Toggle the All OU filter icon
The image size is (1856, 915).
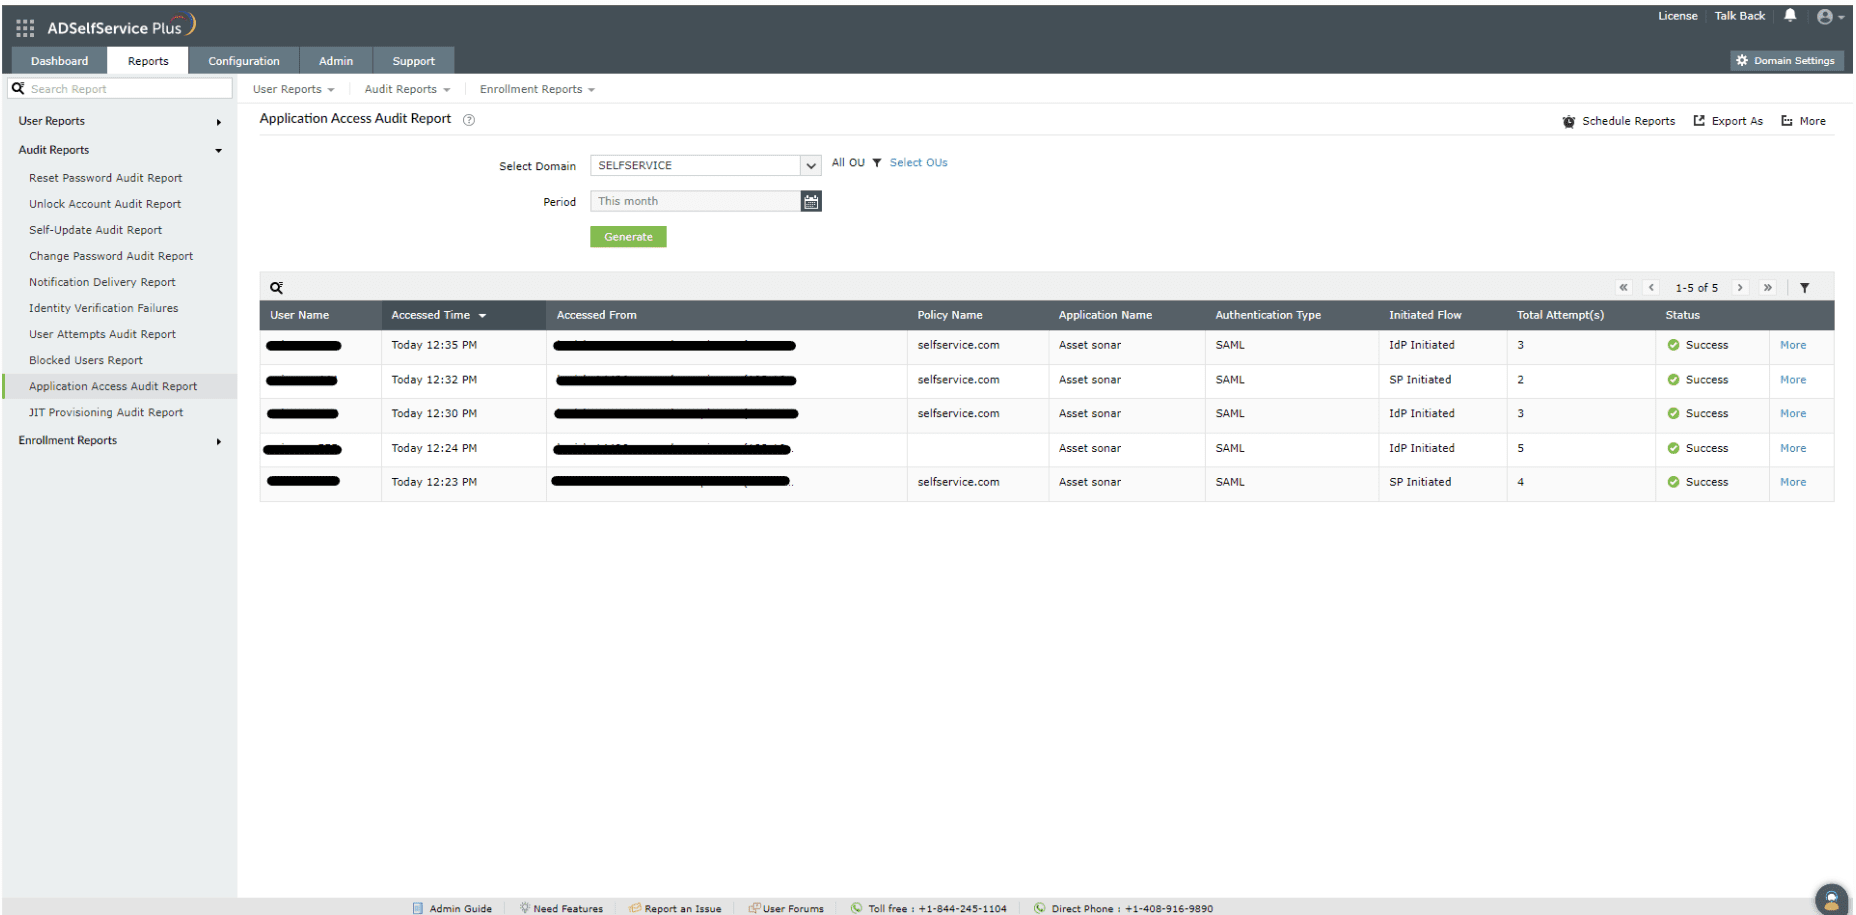pyautogui.click(x=877, y=162)
